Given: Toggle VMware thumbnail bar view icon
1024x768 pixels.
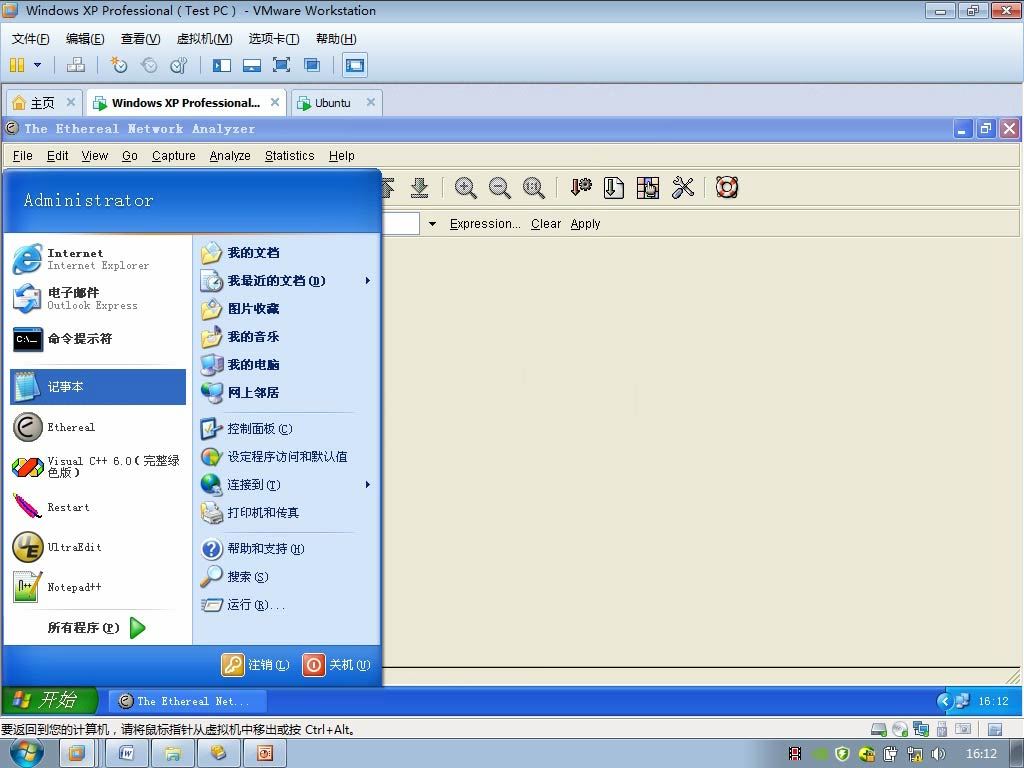Looking at the screenshot, I should click(252, 65).
